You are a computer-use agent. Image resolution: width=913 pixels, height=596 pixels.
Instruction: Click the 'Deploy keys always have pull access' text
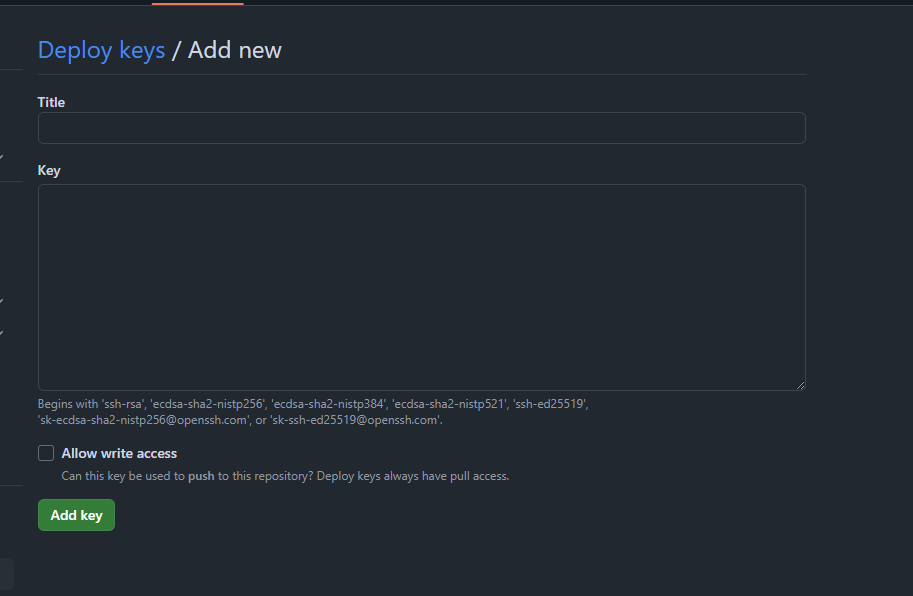pyautogui.click(x=413, y=476)
